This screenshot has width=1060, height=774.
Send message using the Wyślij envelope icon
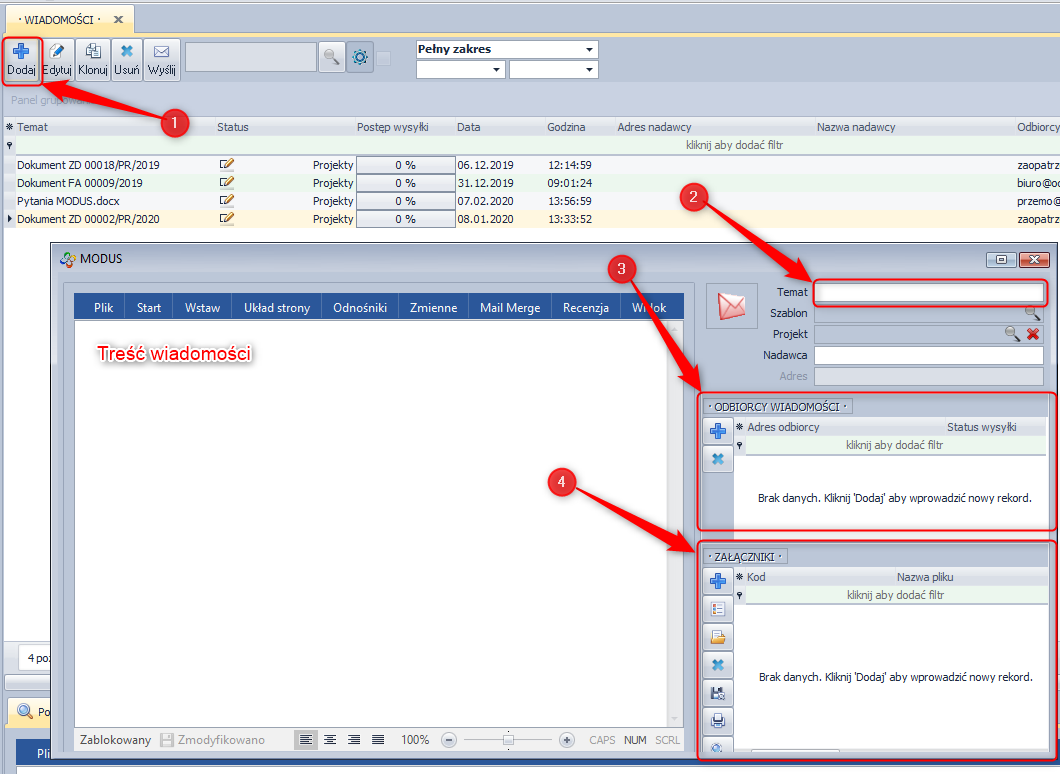pos(161,60)
